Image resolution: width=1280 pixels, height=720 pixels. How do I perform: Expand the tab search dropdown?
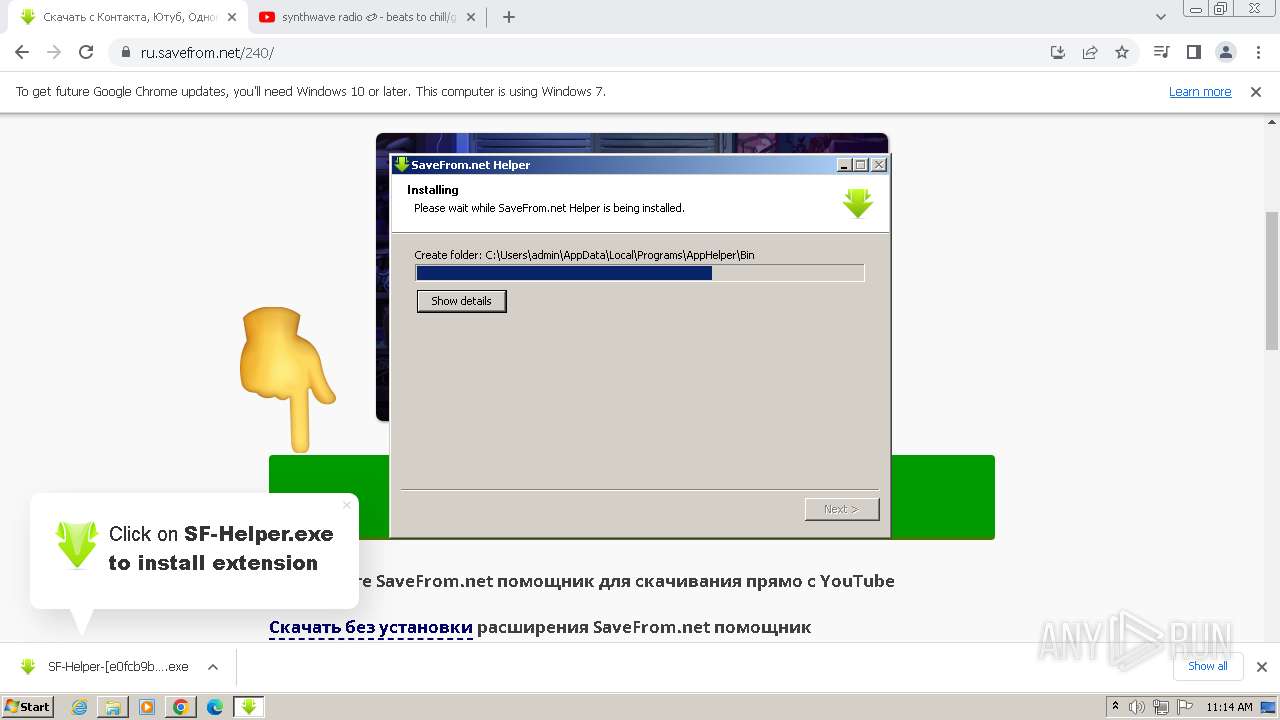[1161, 17]
